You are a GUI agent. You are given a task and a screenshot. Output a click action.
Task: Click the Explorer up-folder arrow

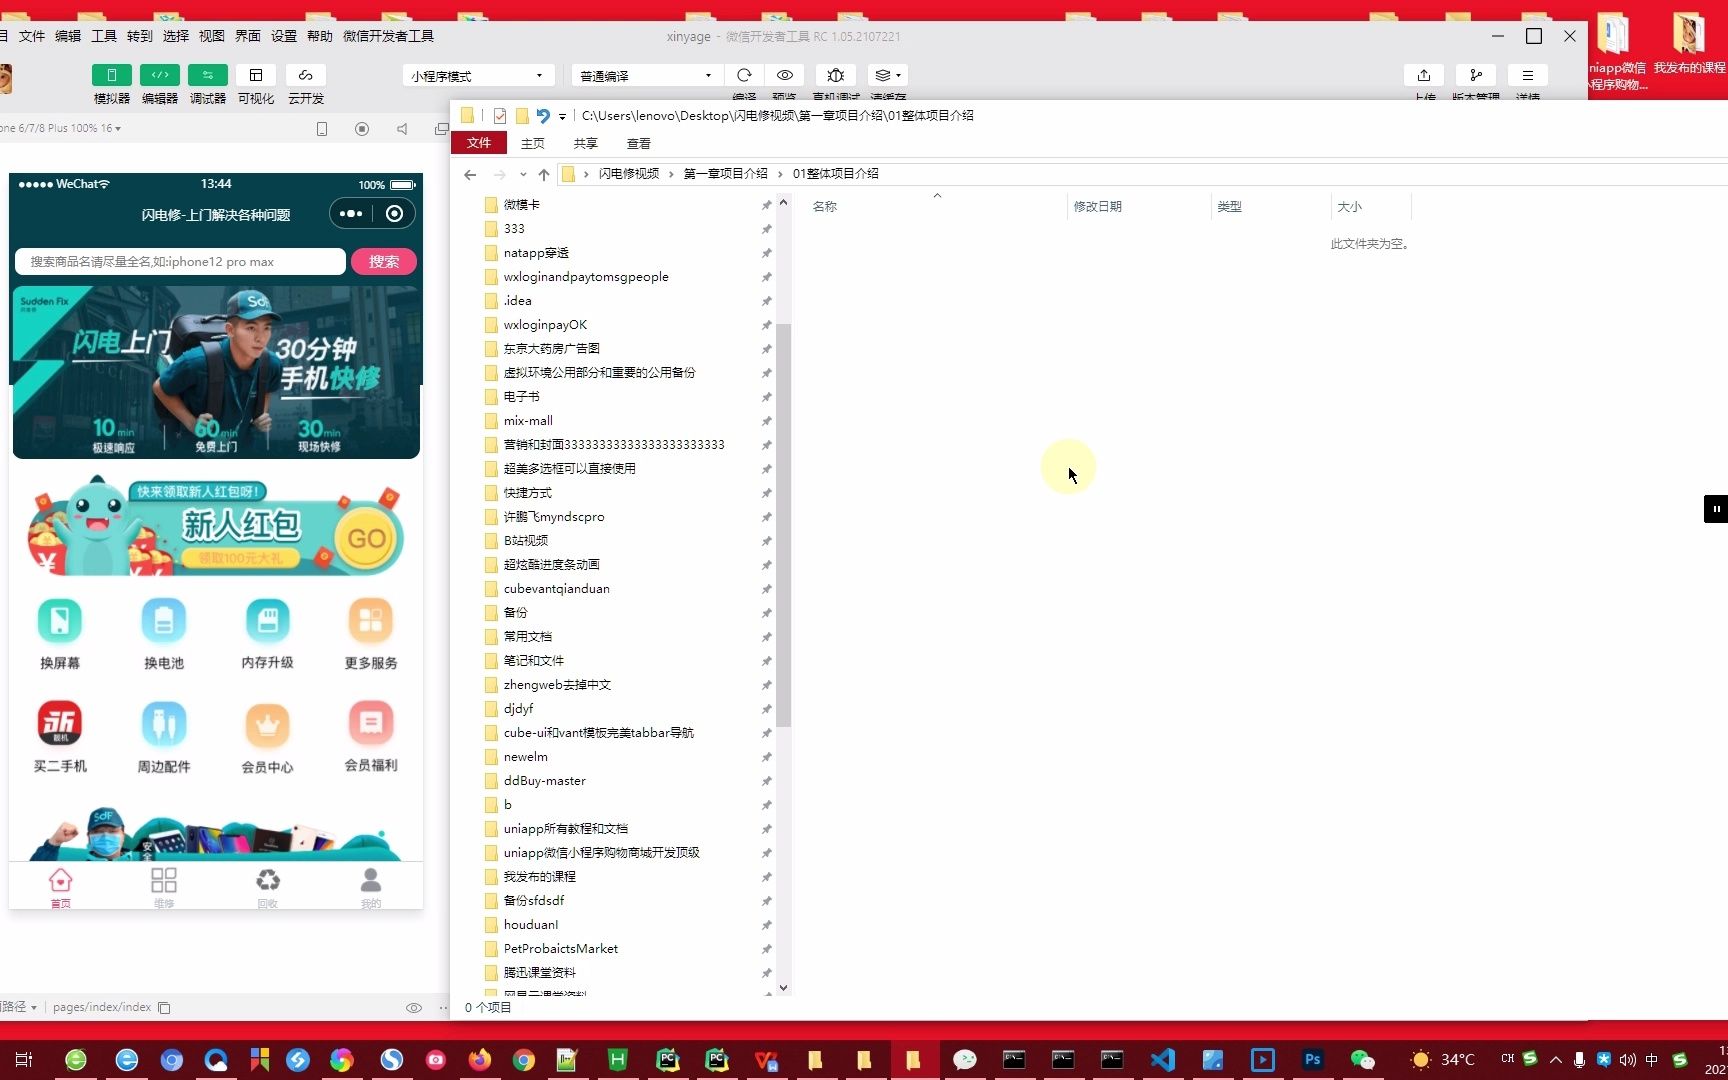click(544, 174)
